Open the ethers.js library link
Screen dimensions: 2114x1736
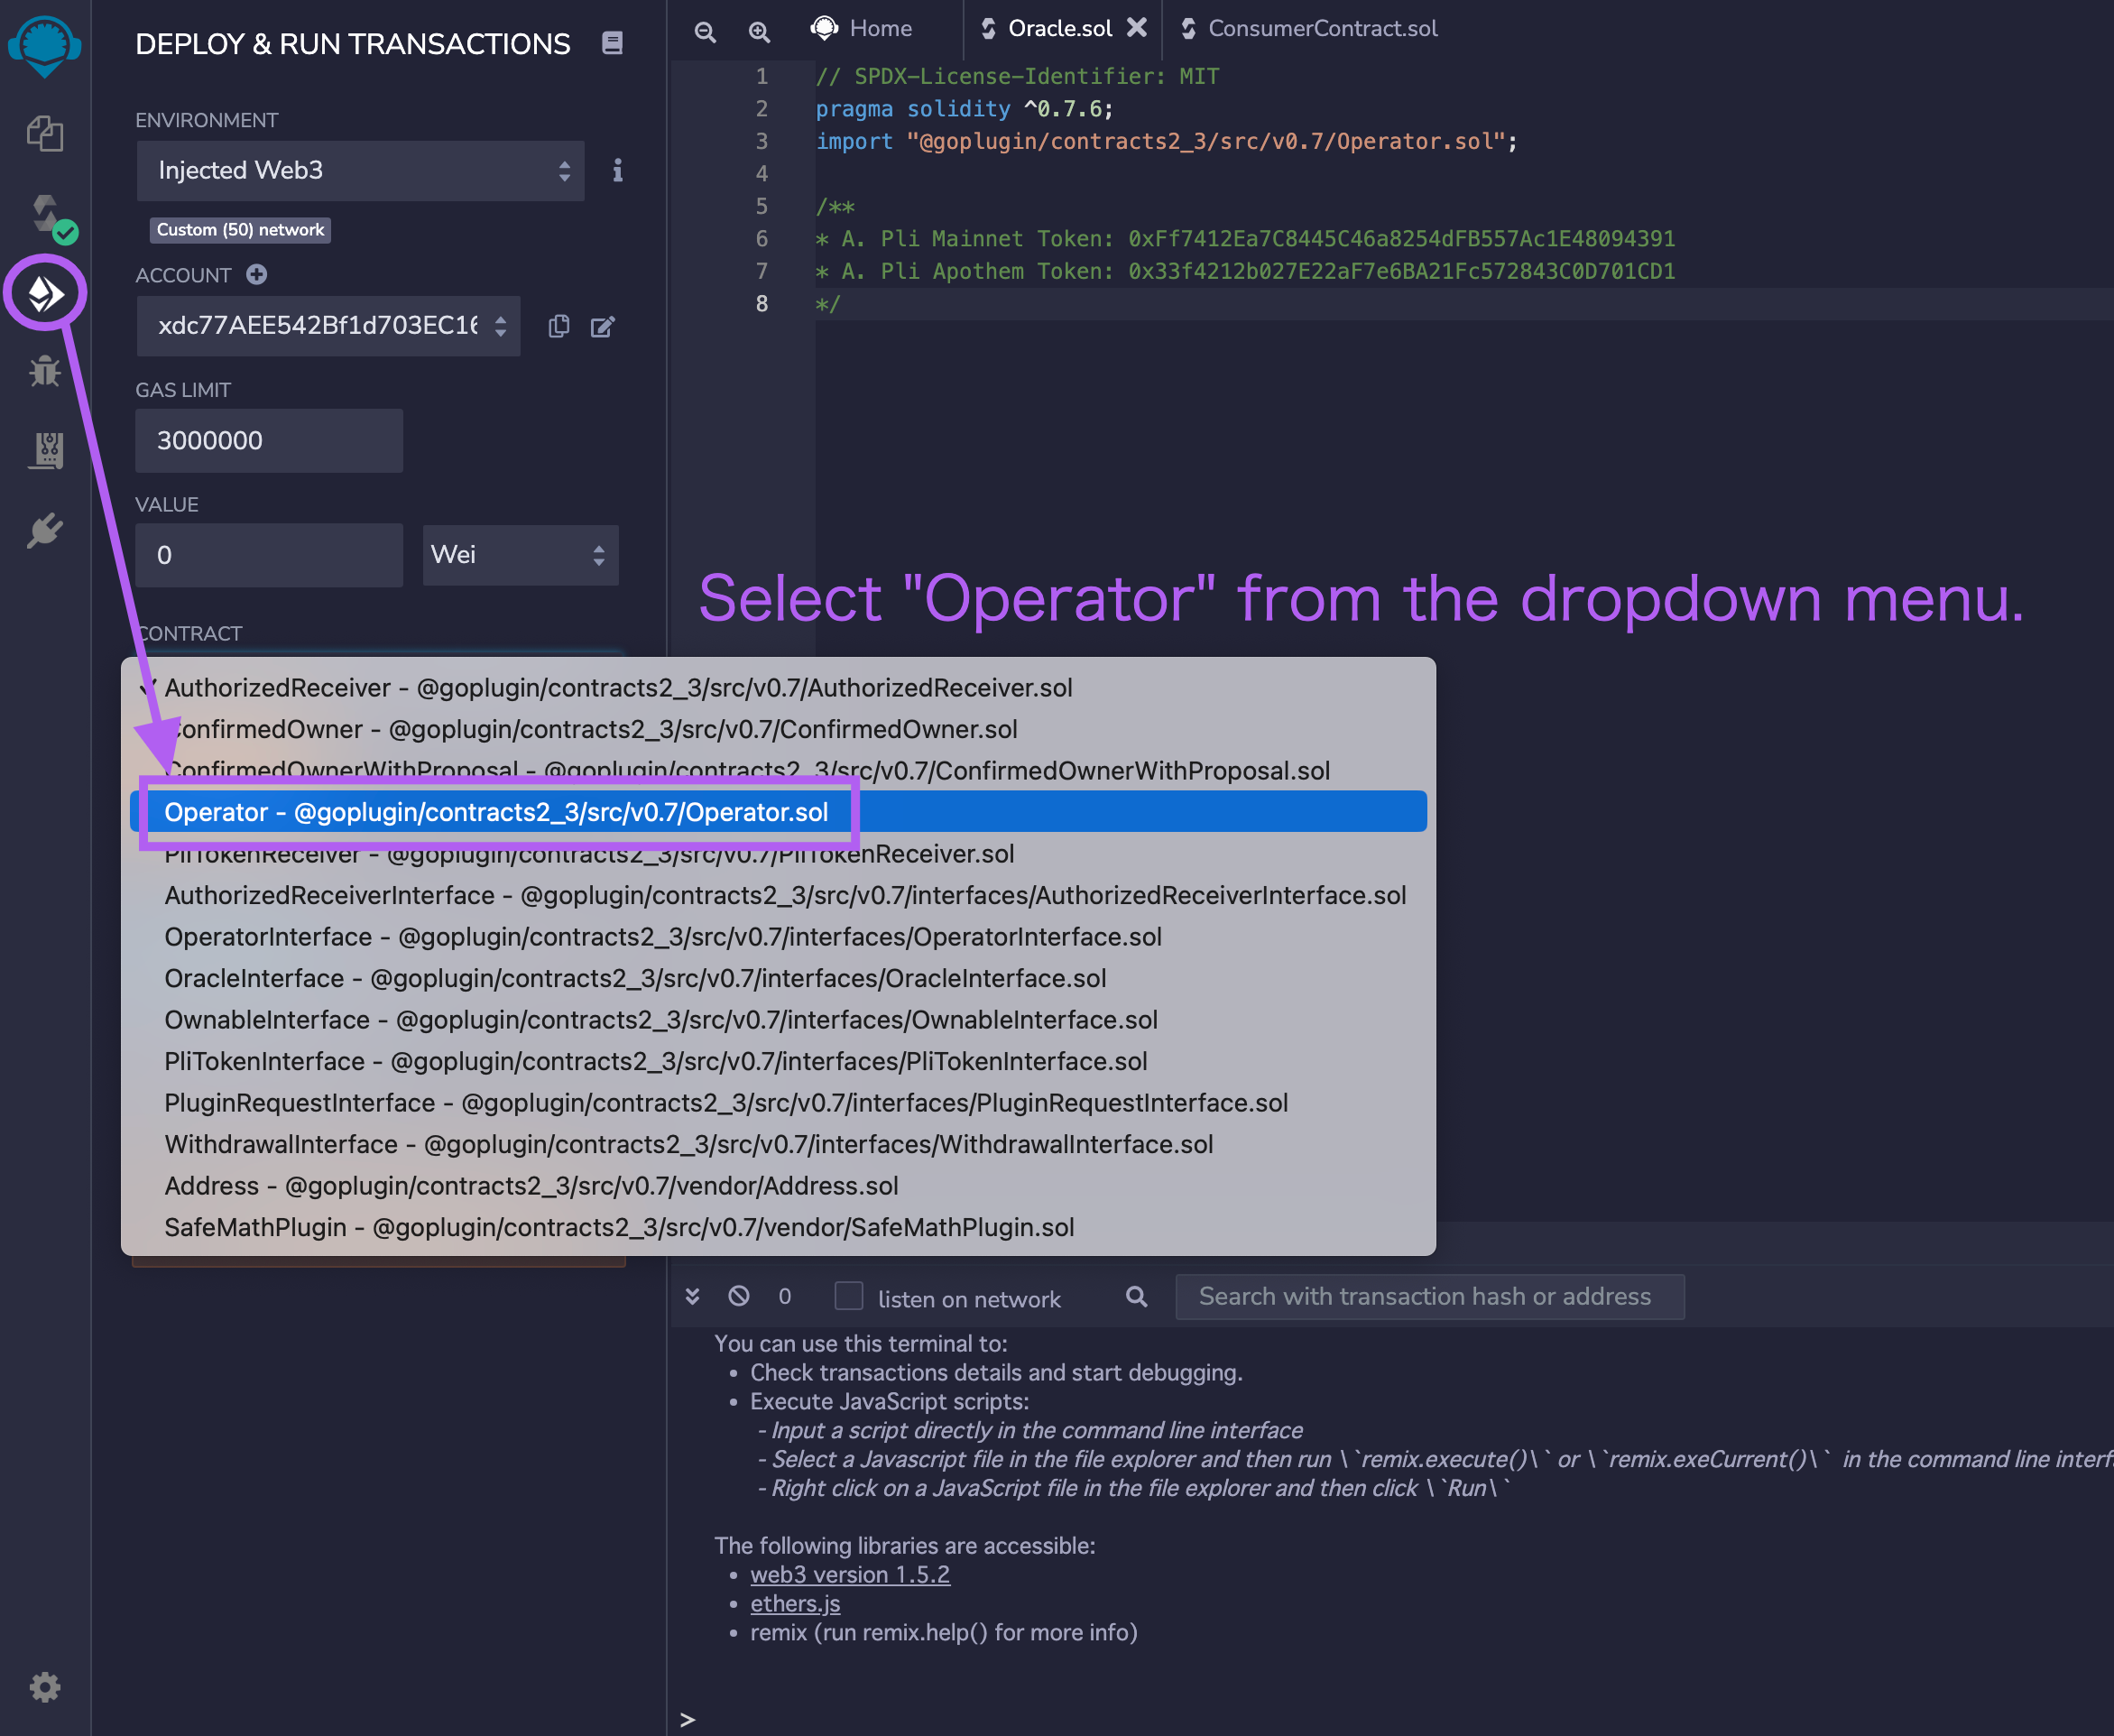pos(795,1603)
